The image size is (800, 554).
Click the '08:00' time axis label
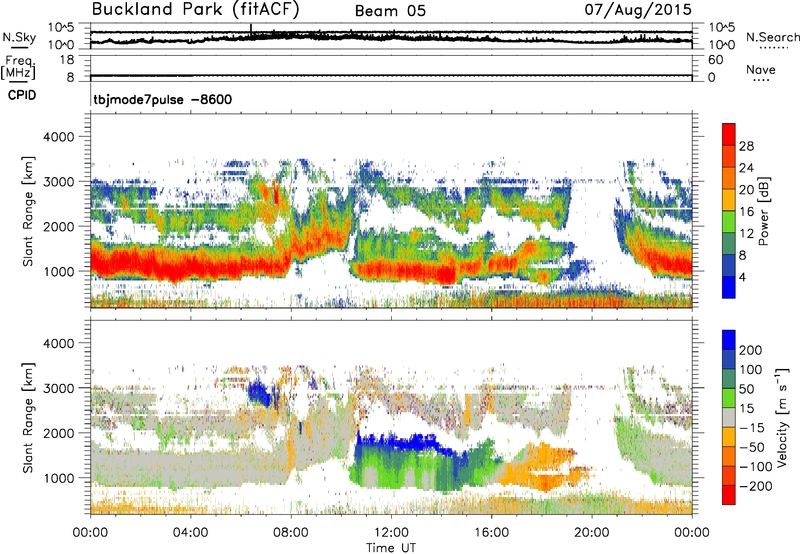click(x=291, y=533)
